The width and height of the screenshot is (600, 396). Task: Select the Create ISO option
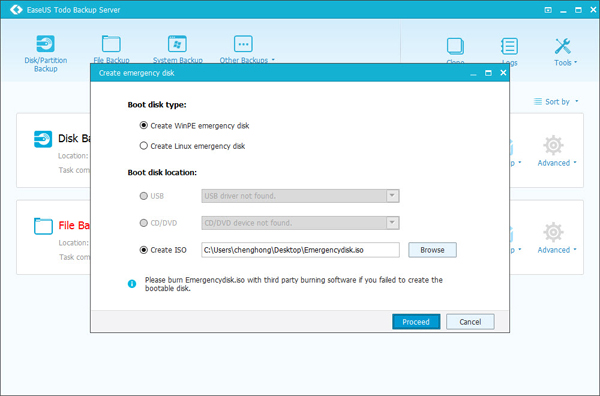(163, 250)
